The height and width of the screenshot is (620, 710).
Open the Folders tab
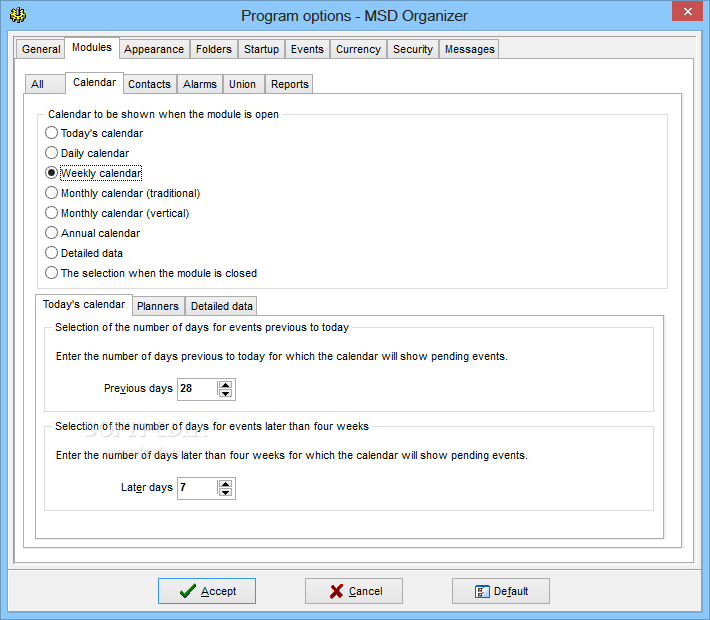(x=214, y=49)
